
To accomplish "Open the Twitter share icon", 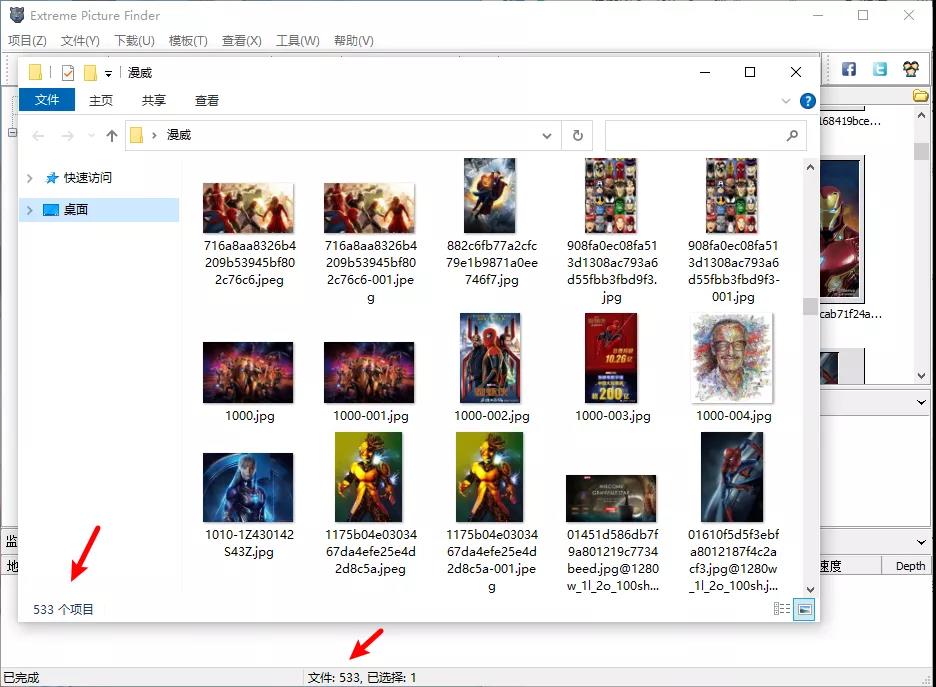I will coord(880,69).
